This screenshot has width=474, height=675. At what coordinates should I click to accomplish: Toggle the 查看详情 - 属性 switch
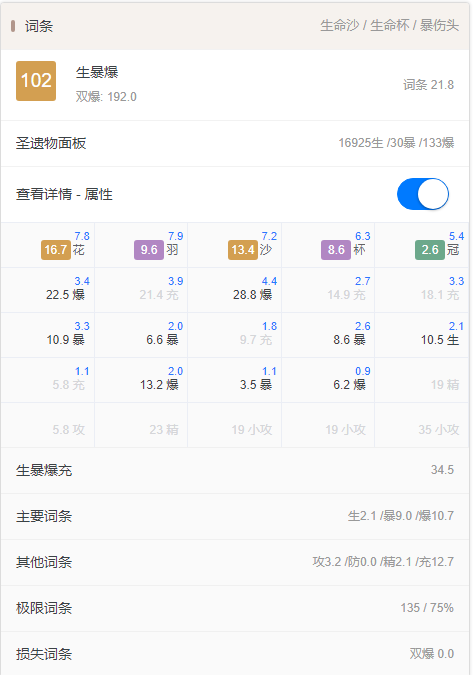pos(423,194)
